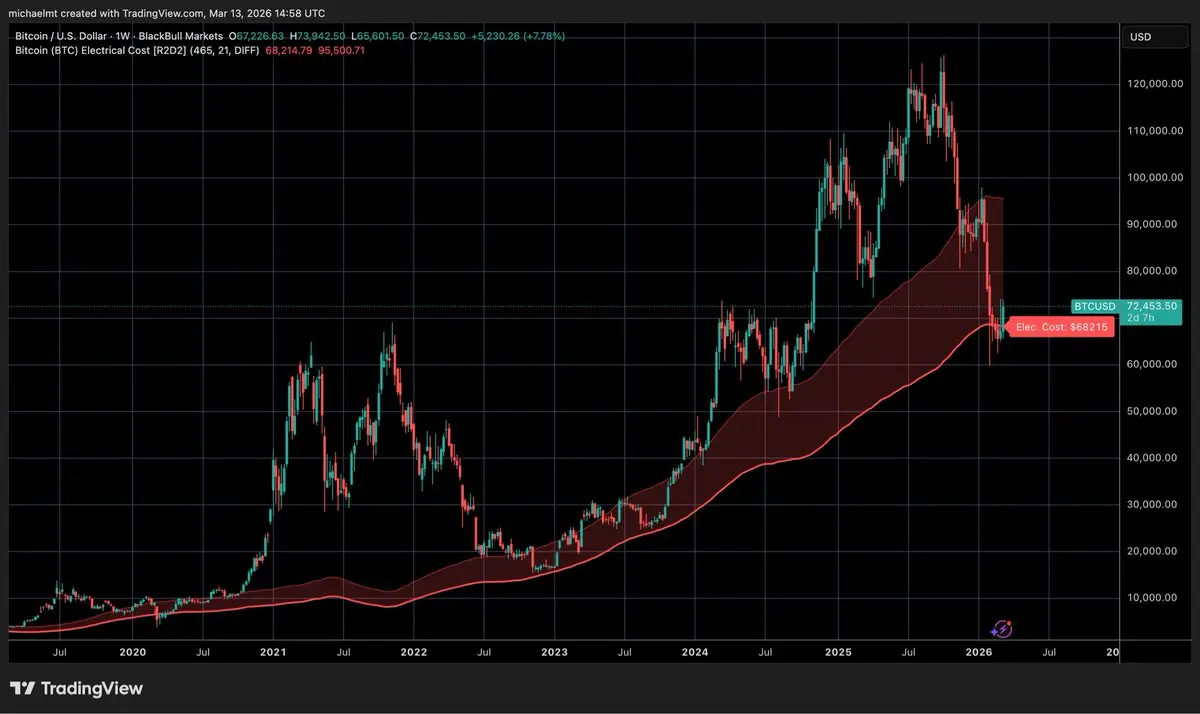Click the TradingView logo
The height and width of the screenshot is (714, 1200).
(x=77, y=688)
